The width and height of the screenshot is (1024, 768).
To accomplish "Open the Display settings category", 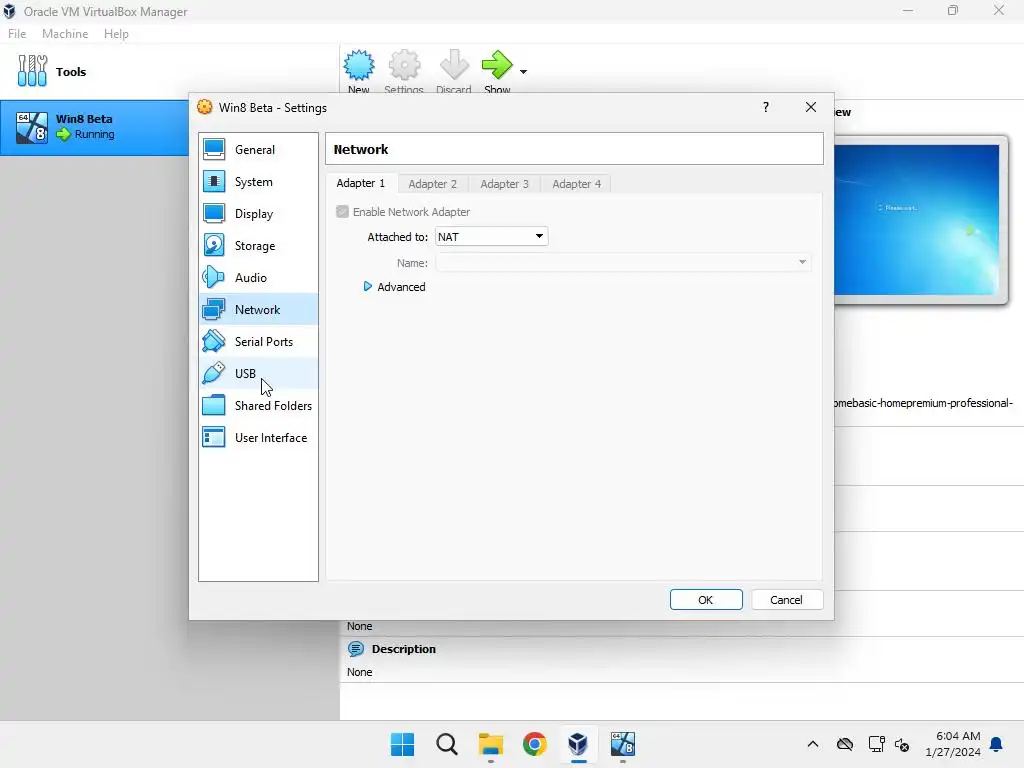I will coord(258,214).
